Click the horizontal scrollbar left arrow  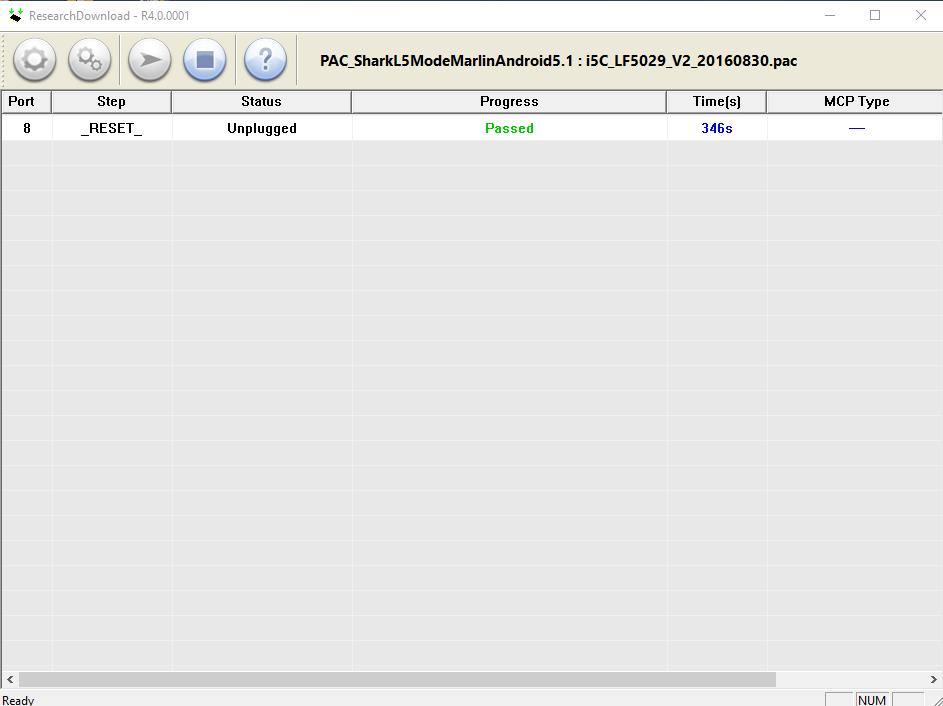pyautogui.click(x=8, y=678)
